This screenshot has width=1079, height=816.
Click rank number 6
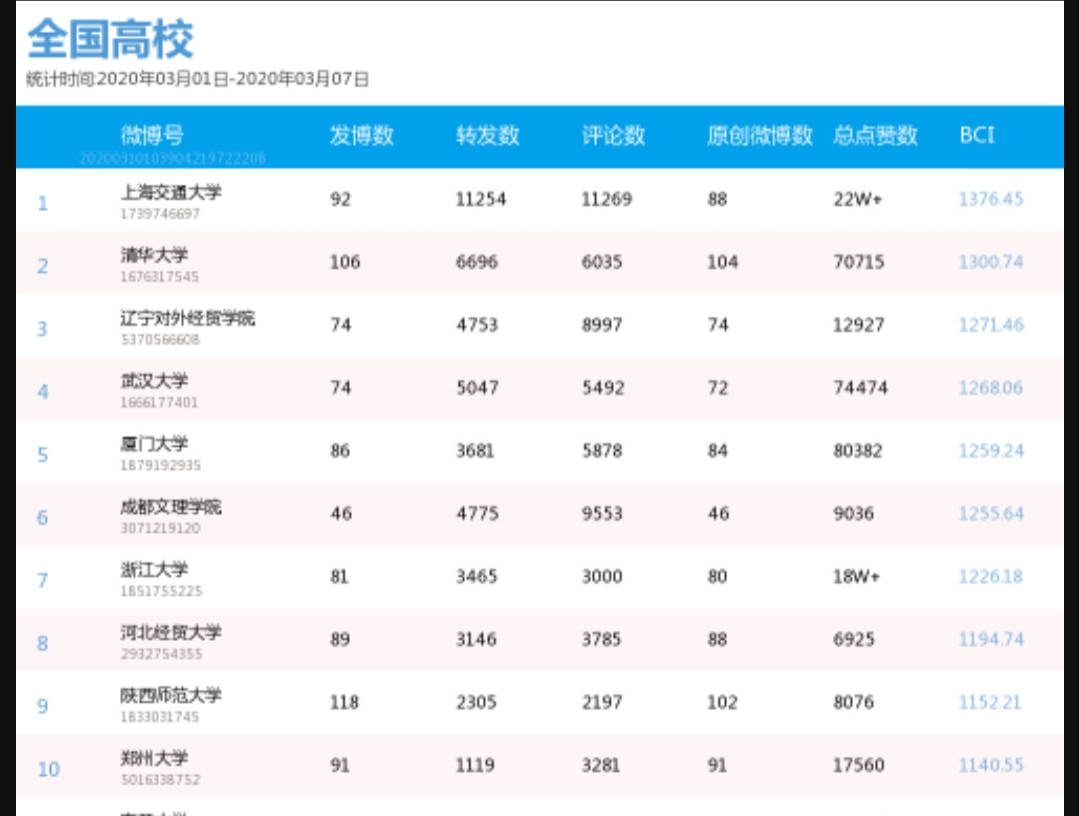pos(43,517)
